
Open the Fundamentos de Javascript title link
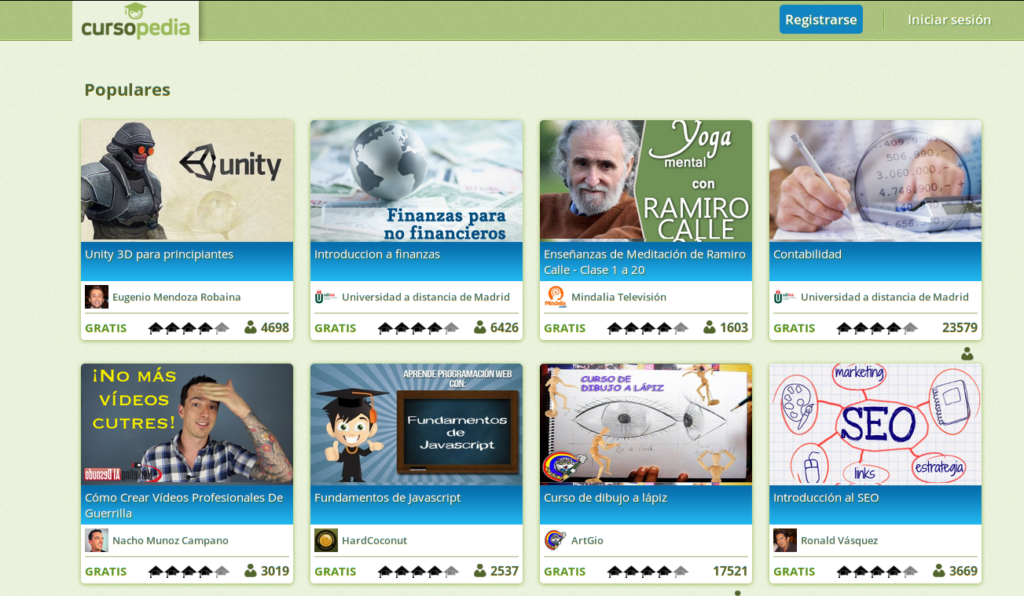click(387, 498)
